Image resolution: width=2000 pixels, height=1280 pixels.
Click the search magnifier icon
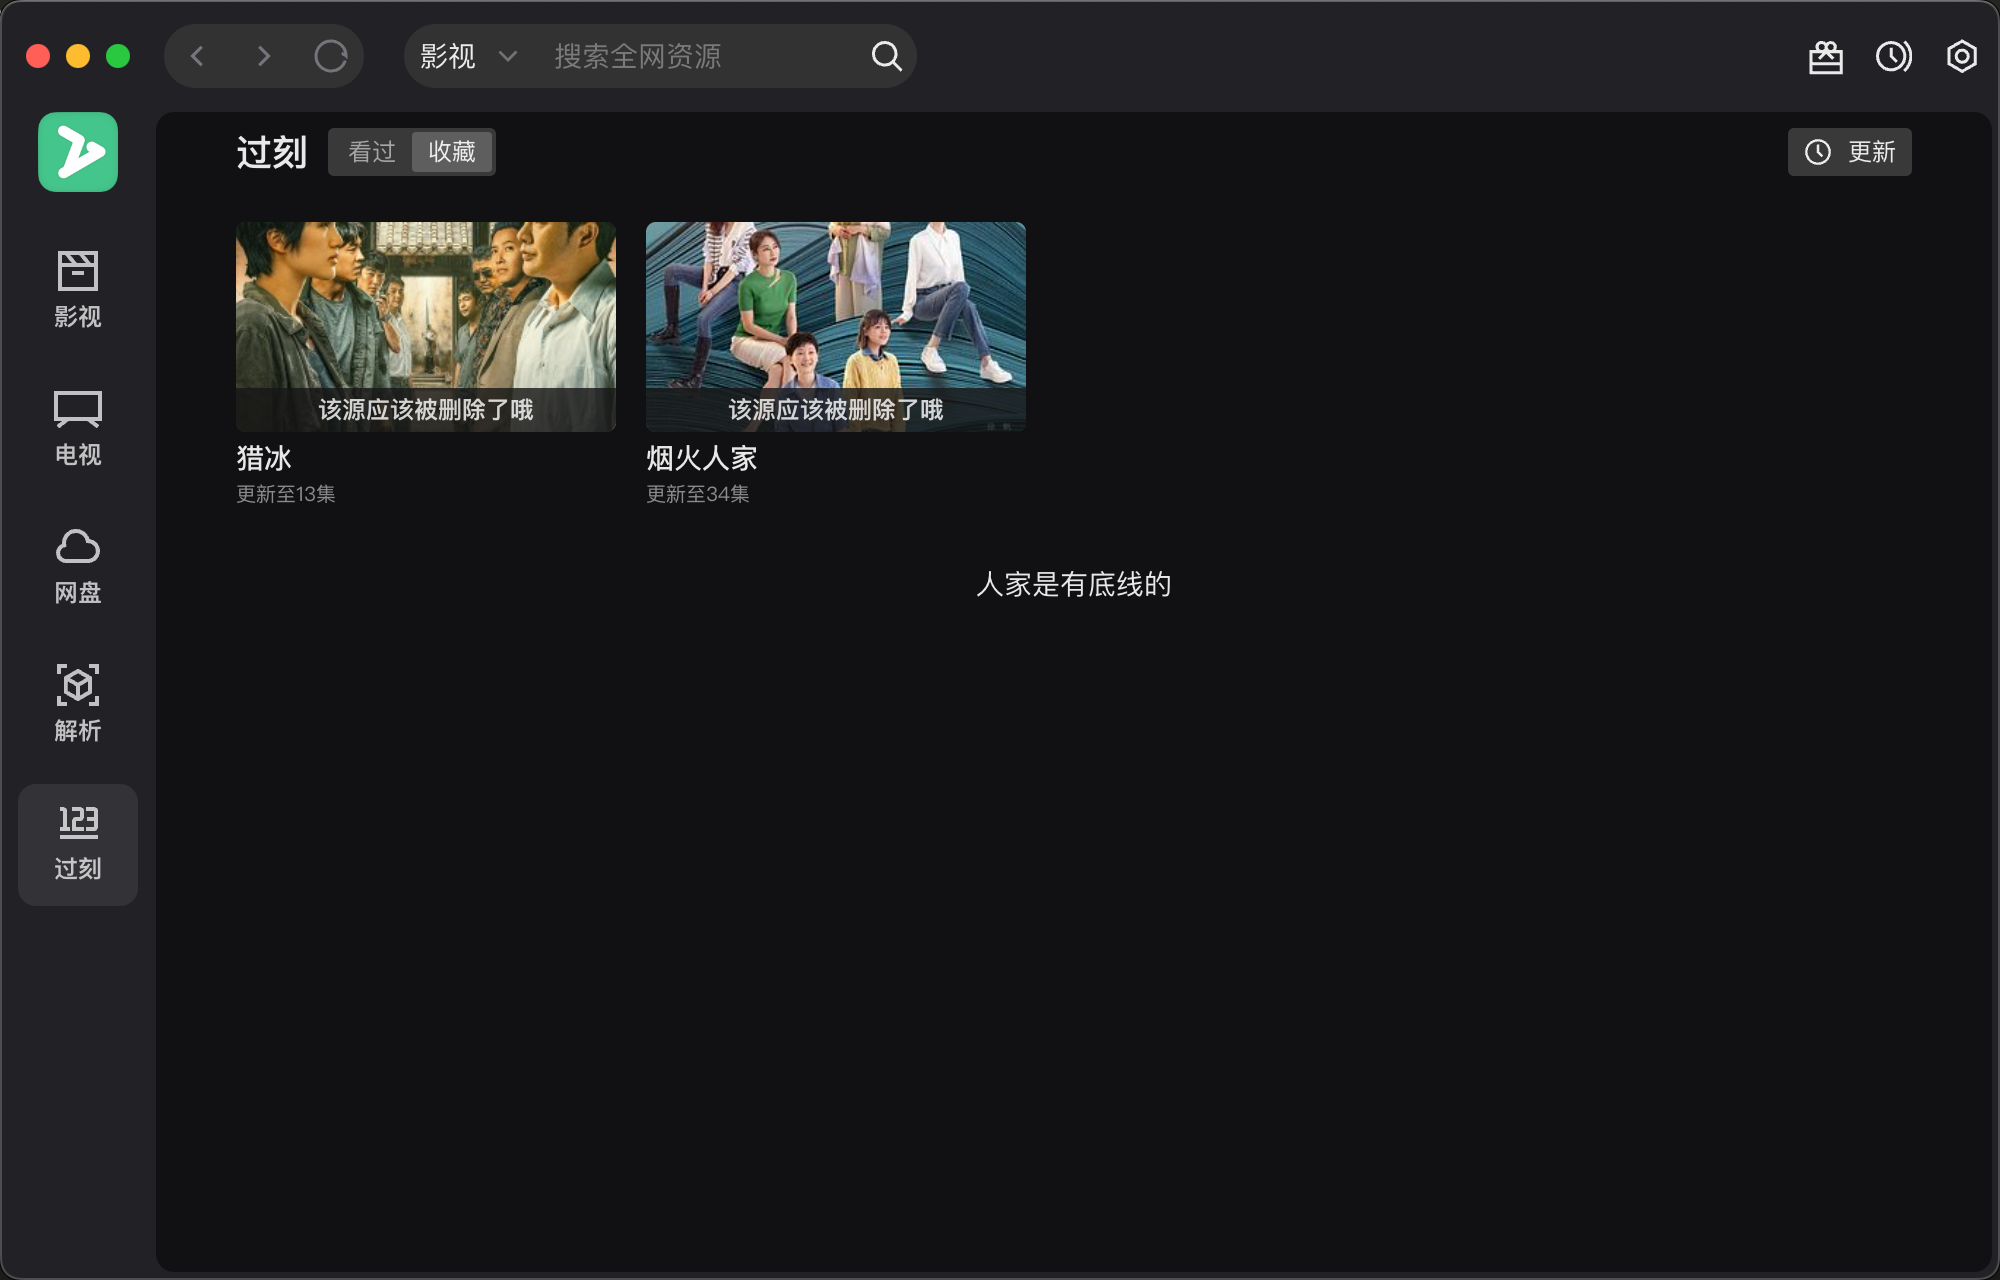tap(886, 57)
